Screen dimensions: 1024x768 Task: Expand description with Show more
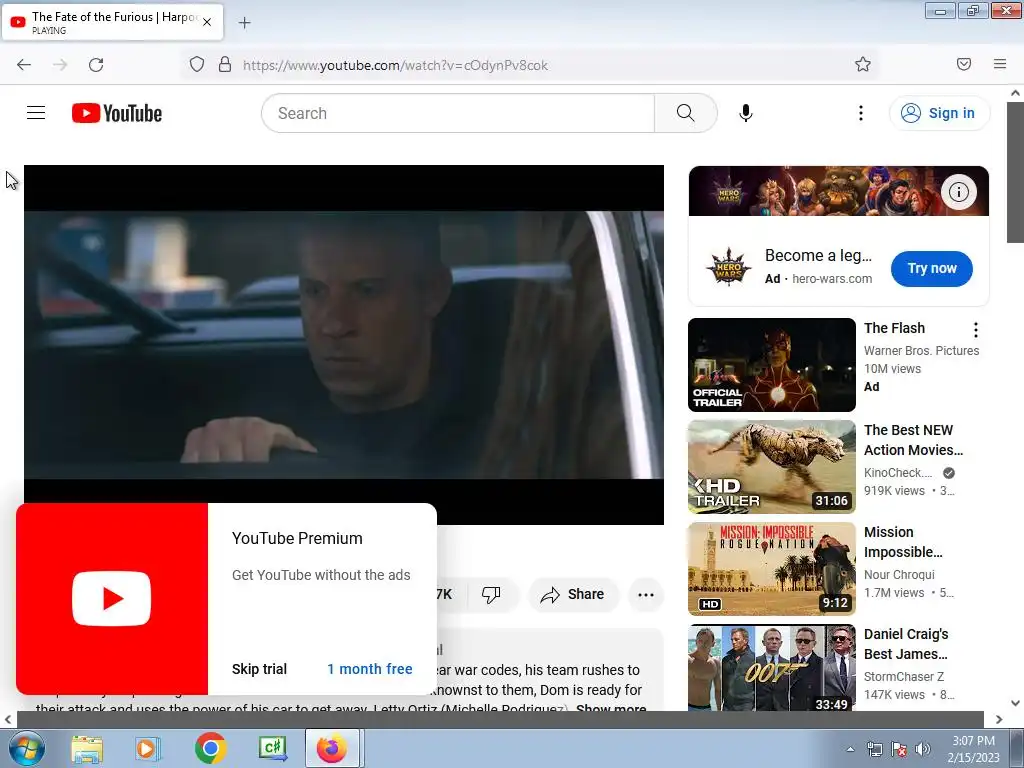point(611,707)
